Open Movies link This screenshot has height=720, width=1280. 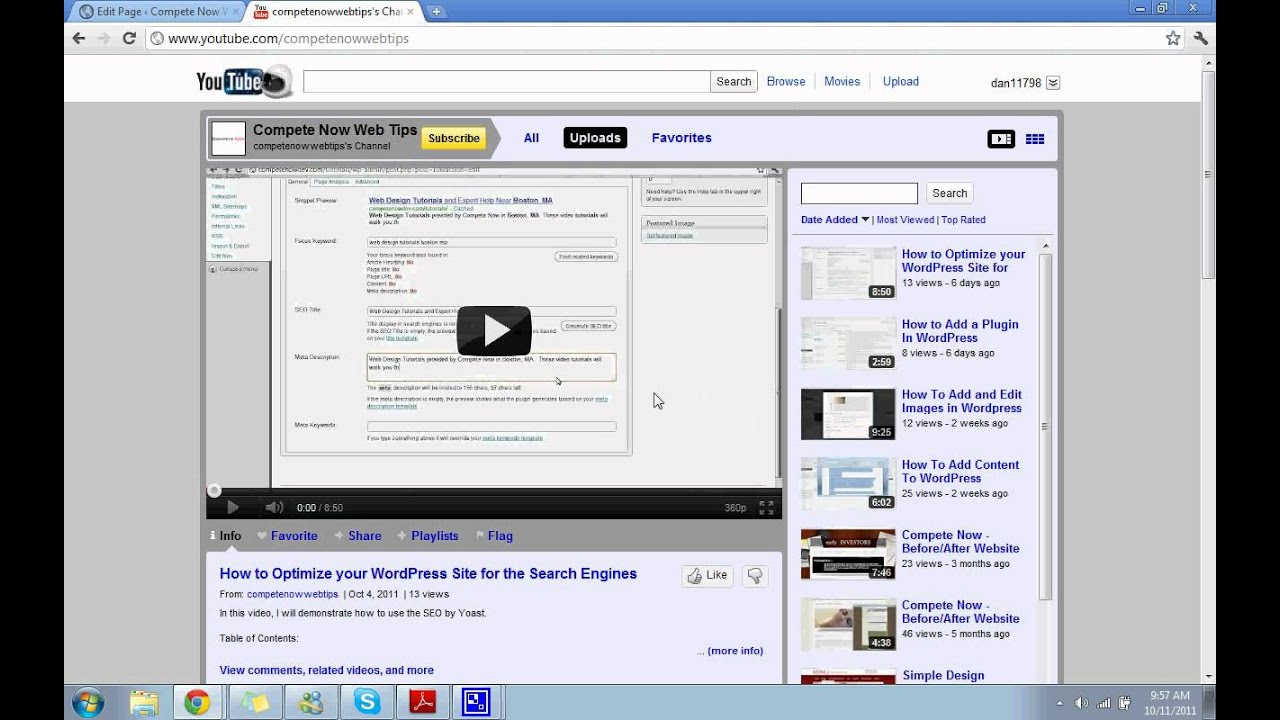pos(842,82)
